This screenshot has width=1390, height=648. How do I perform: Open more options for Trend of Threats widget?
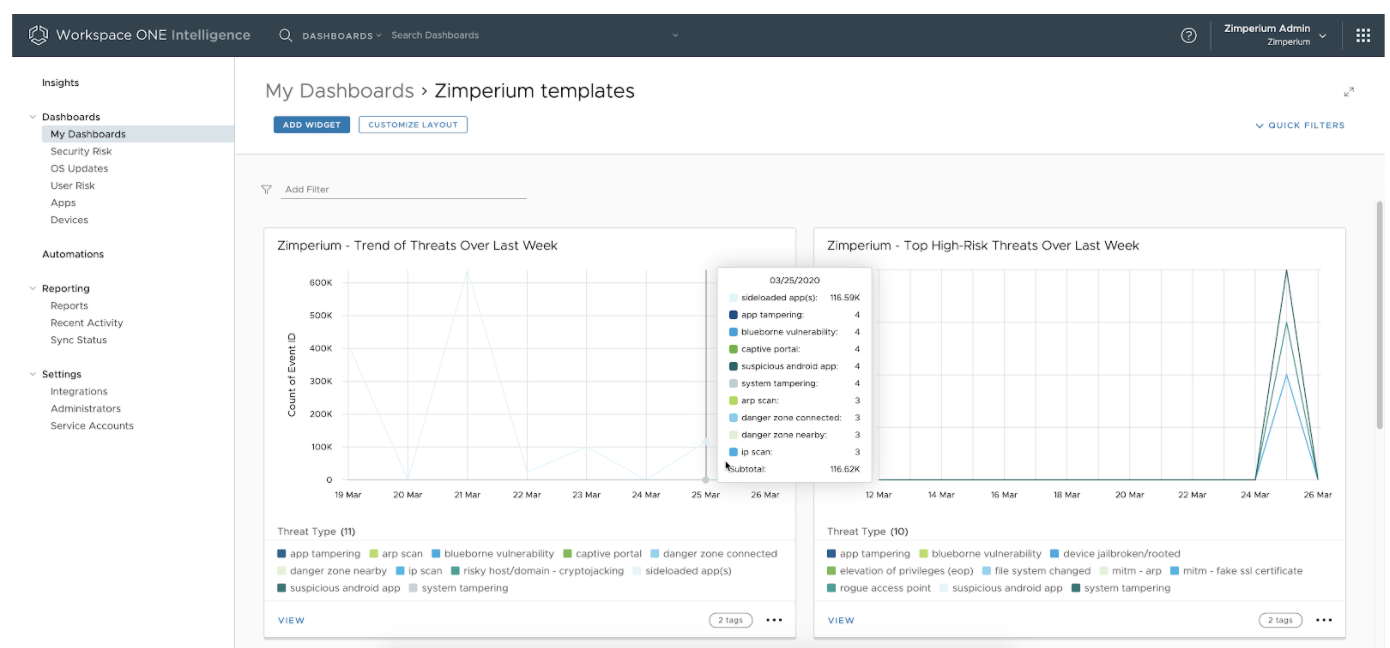pos(774,620)
